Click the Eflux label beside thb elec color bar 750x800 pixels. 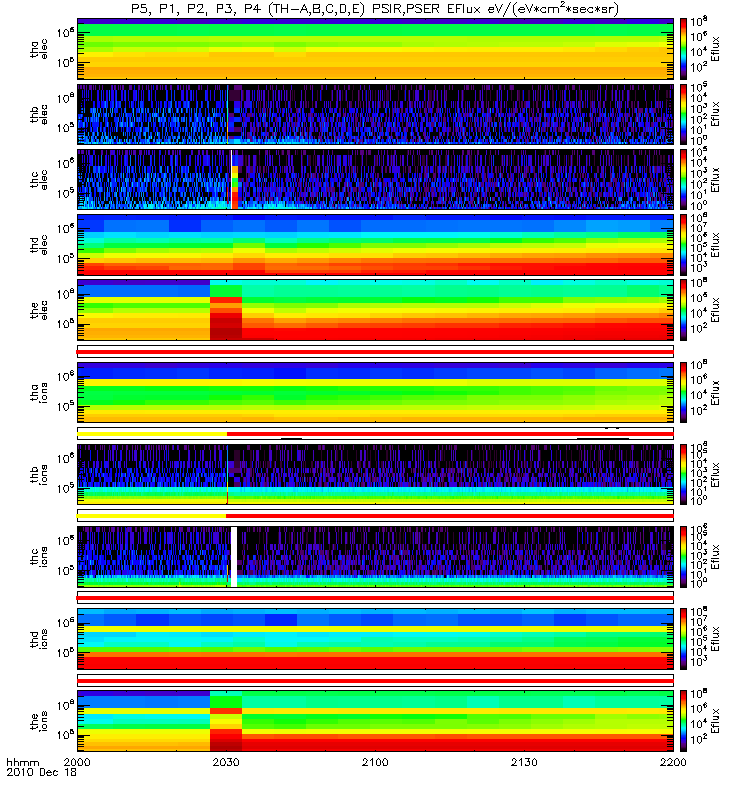(715, 114)
